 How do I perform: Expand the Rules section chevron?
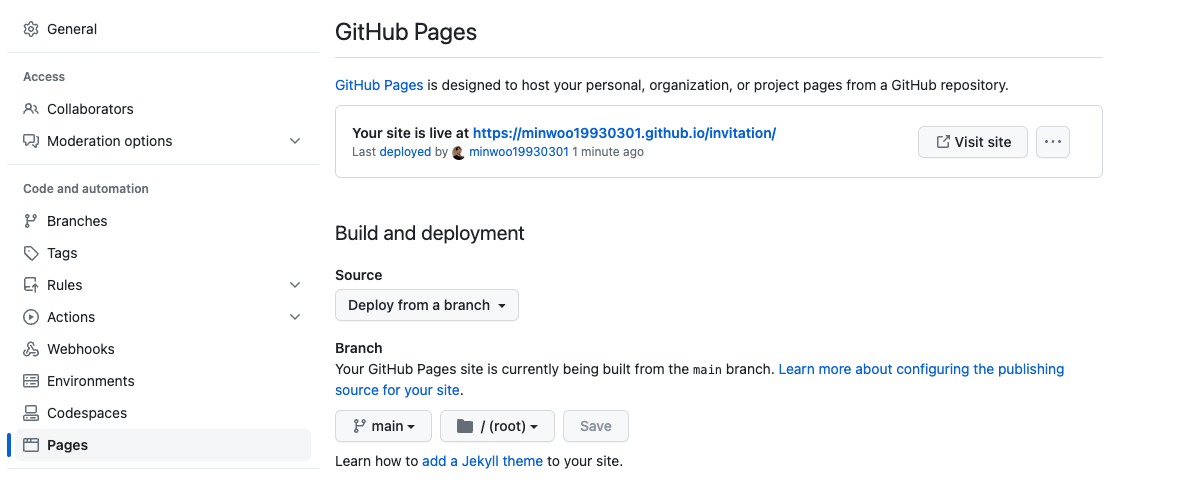[295, 285]
